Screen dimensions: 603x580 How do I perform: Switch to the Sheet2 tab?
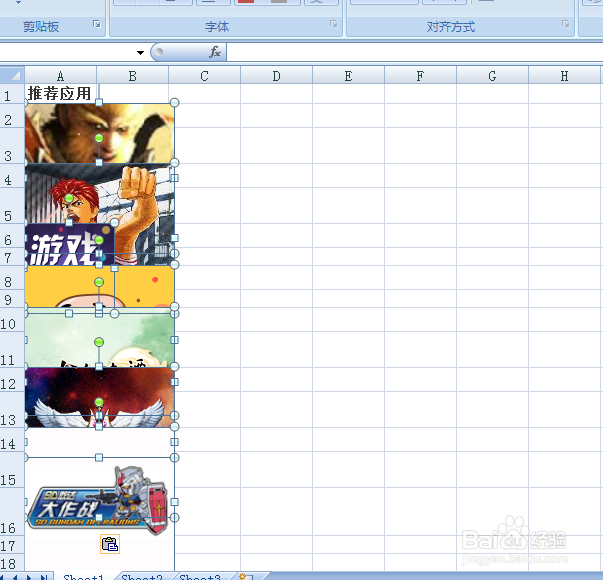tap(142, 577)
